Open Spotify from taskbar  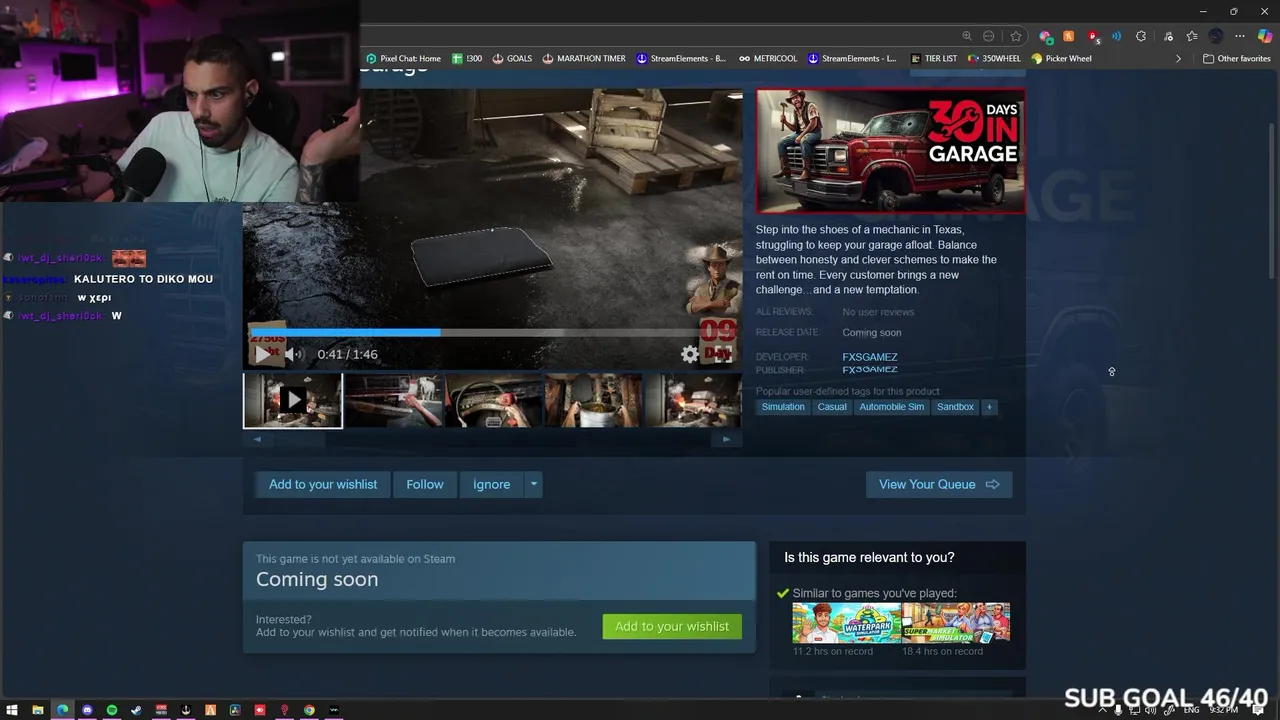[x=112, y=710]
